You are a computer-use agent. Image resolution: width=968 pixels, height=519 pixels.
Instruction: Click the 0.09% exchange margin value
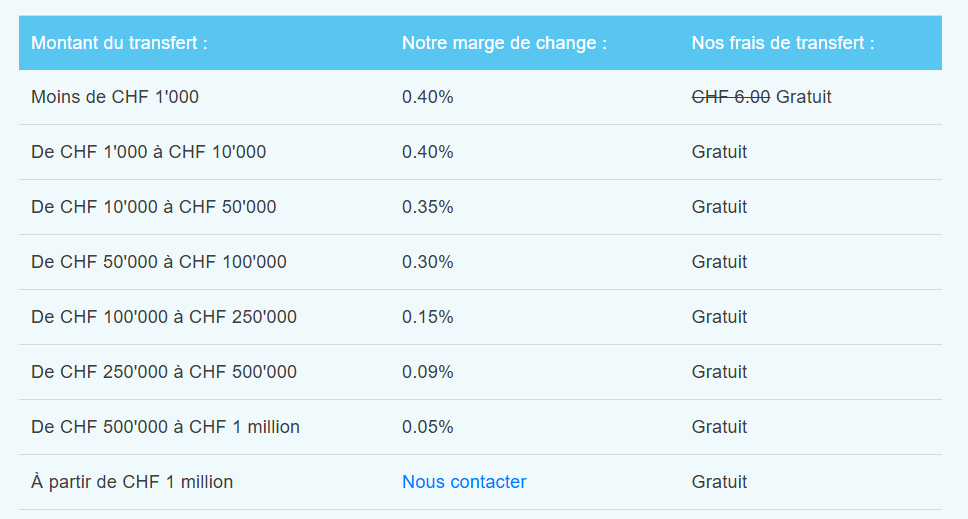pos(428,372)
